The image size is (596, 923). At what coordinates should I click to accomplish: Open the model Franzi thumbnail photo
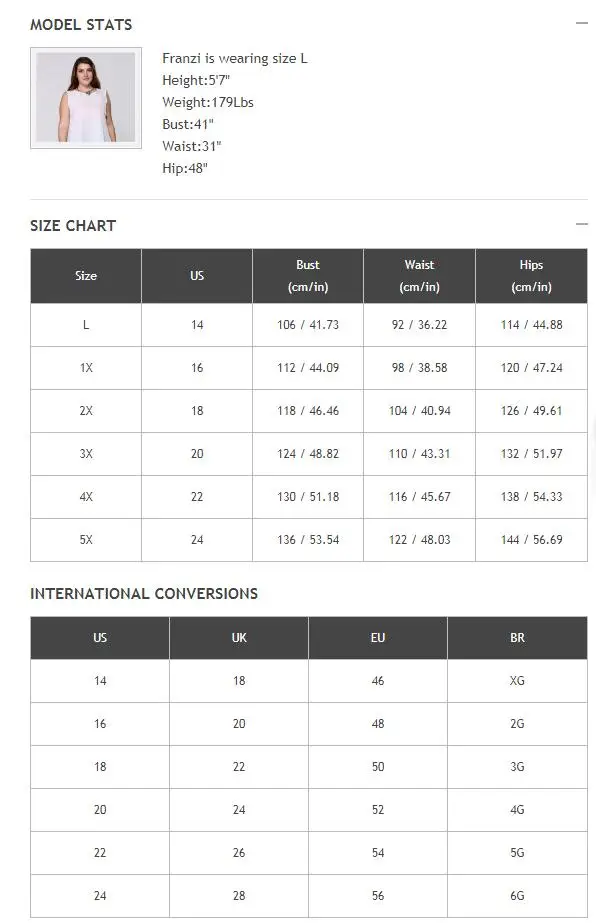tap(86, 98)
